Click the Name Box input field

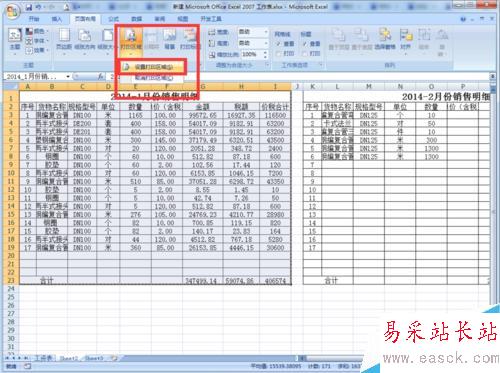point(35,77)
